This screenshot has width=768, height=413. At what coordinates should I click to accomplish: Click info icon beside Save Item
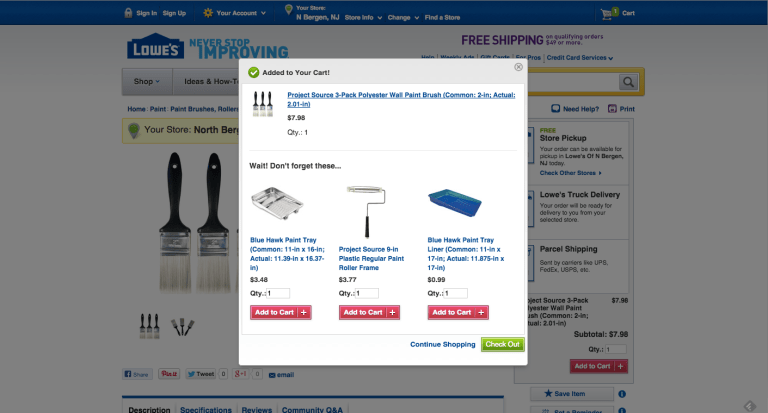[x=622, y=394]
